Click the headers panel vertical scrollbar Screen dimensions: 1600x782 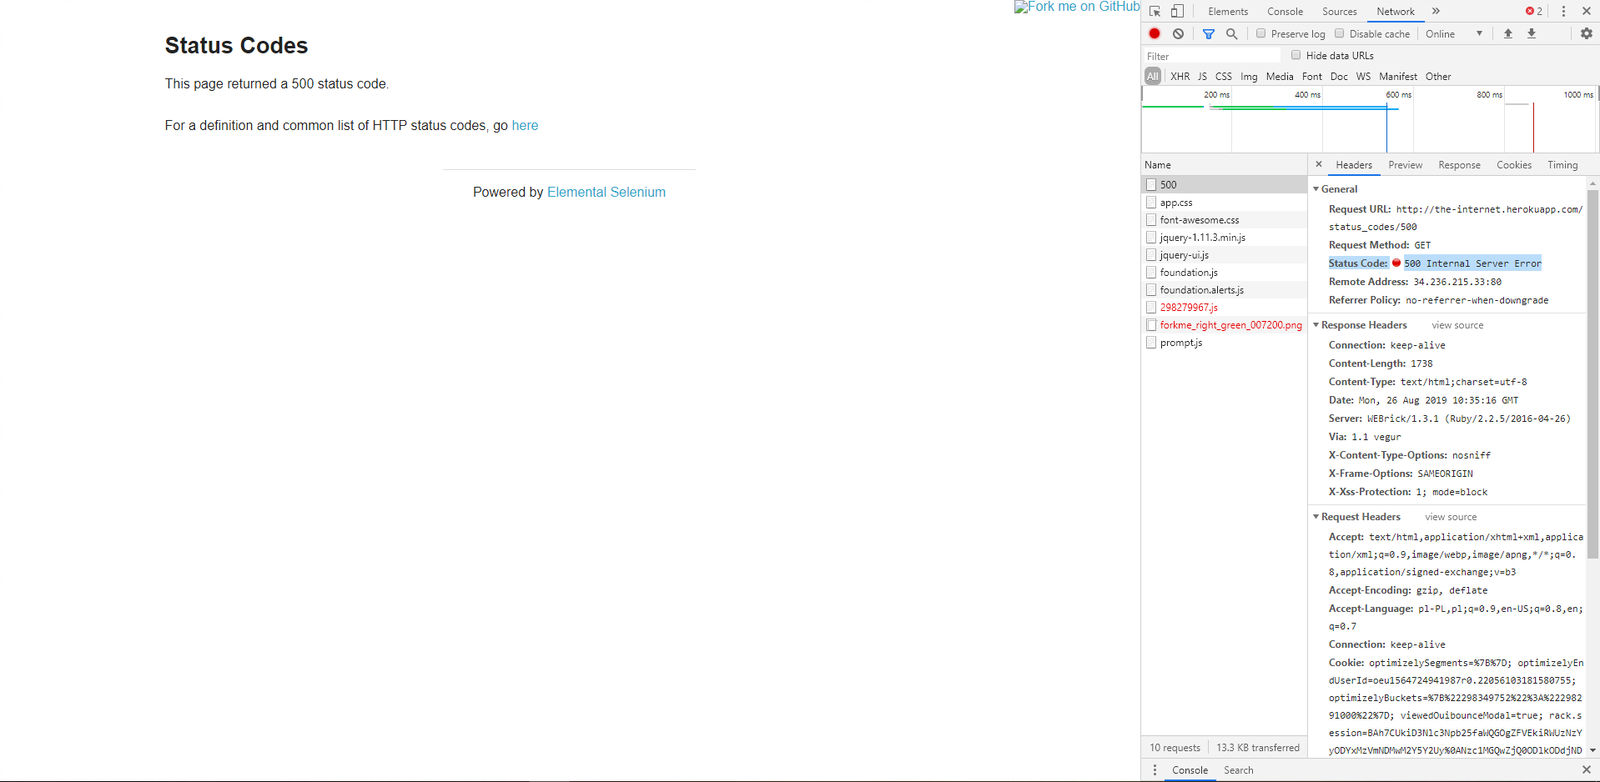1592,370
